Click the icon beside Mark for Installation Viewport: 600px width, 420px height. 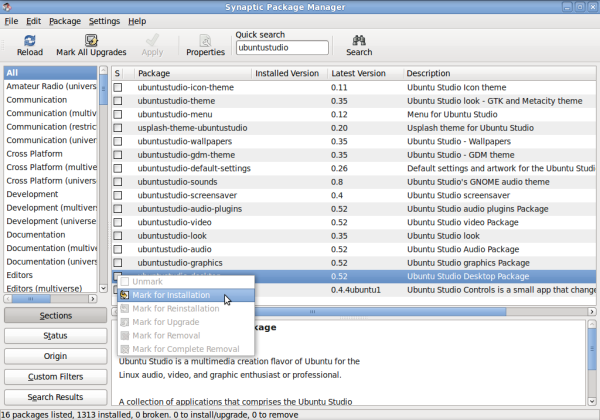[x=124, y=295]
